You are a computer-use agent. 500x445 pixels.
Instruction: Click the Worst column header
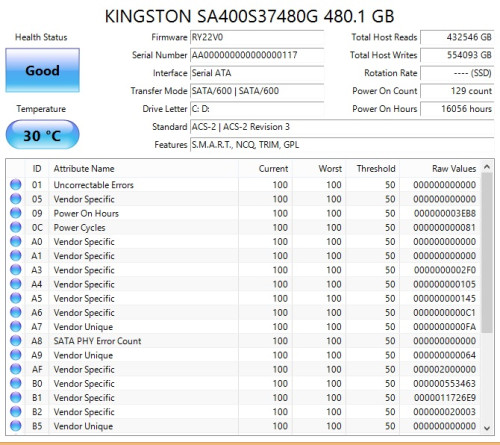pos(319,169)
